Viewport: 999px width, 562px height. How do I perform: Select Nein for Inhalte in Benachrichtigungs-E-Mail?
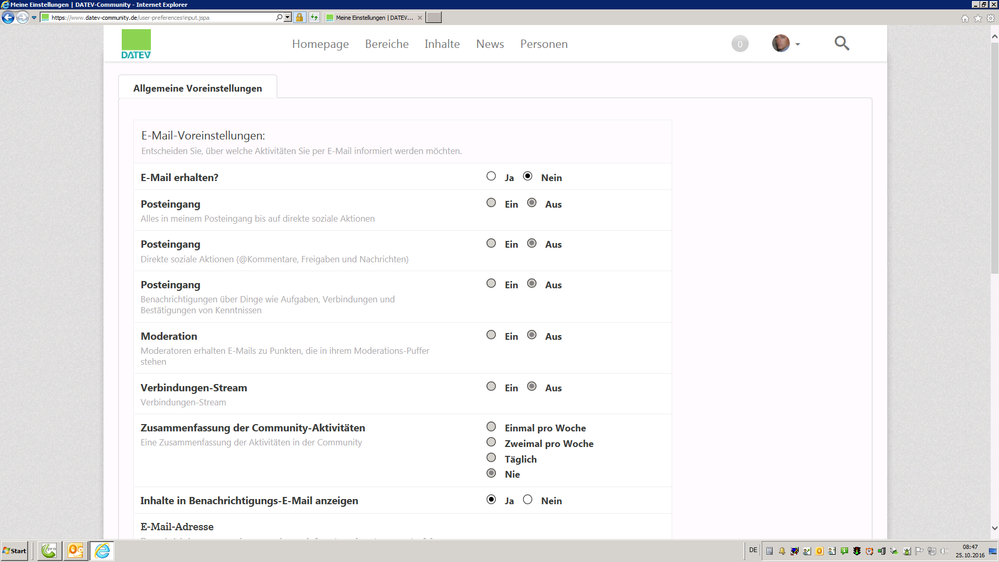(x=528, y=500)
